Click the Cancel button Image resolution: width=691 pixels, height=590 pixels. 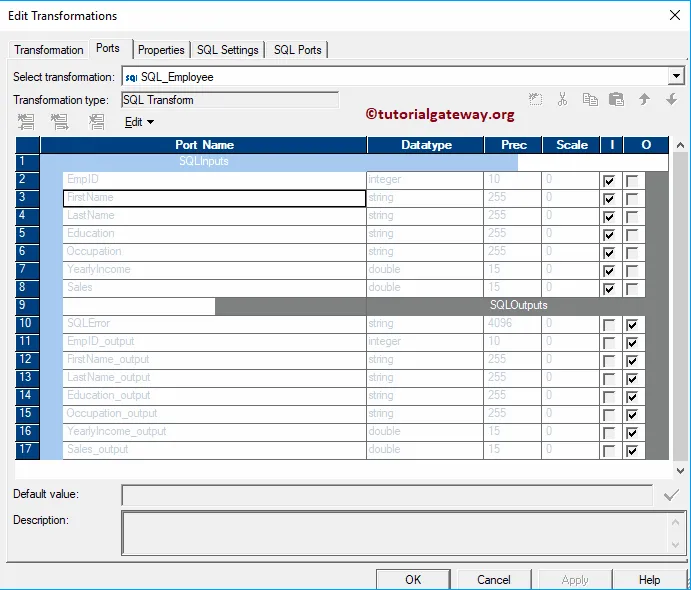pyautogui.click(x=494, y=579)
